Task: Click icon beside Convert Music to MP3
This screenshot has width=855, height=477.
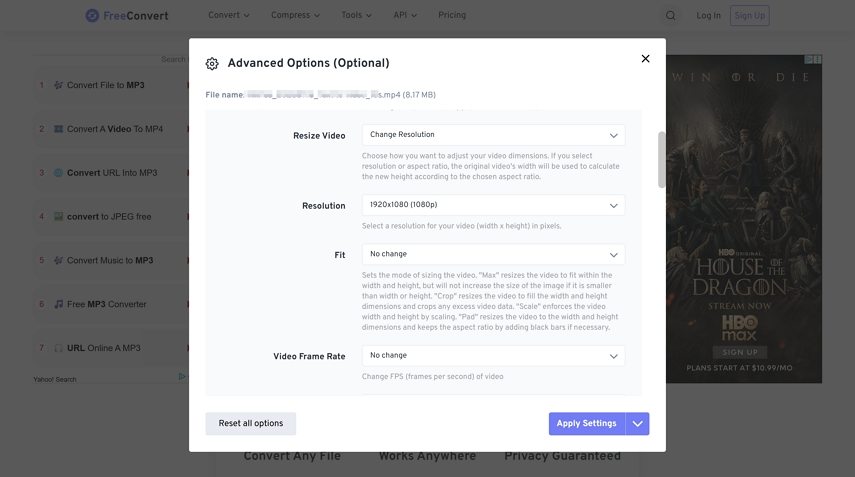Action: [58, 261]
